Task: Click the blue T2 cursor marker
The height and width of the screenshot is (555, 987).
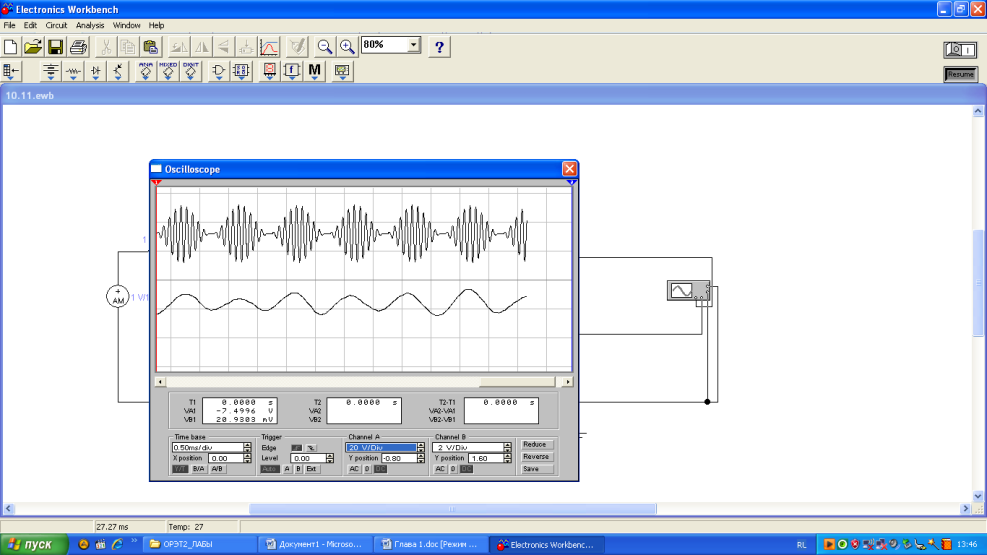Action: [x=571, y=182]
